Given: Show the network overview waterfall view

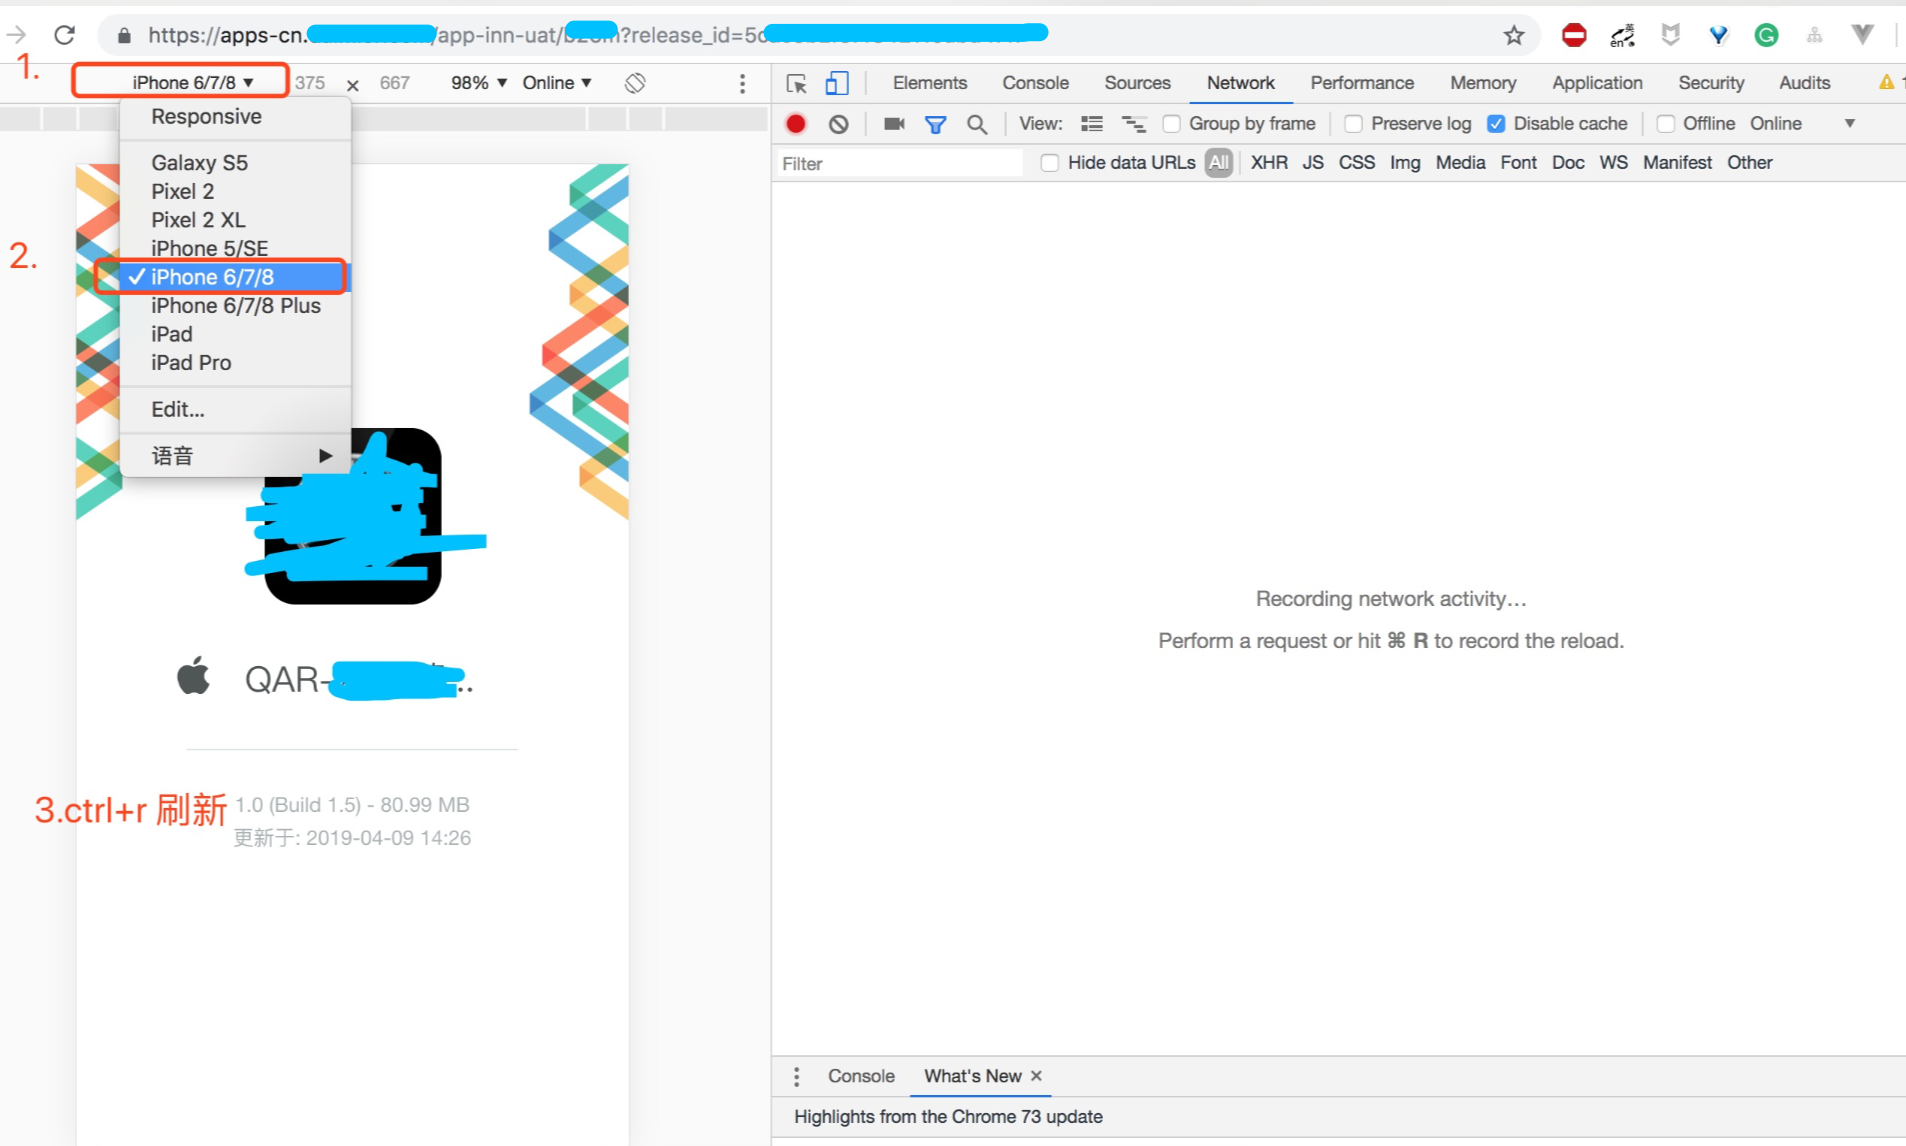Looking at the screenshot, I should tap(1134, 124).
